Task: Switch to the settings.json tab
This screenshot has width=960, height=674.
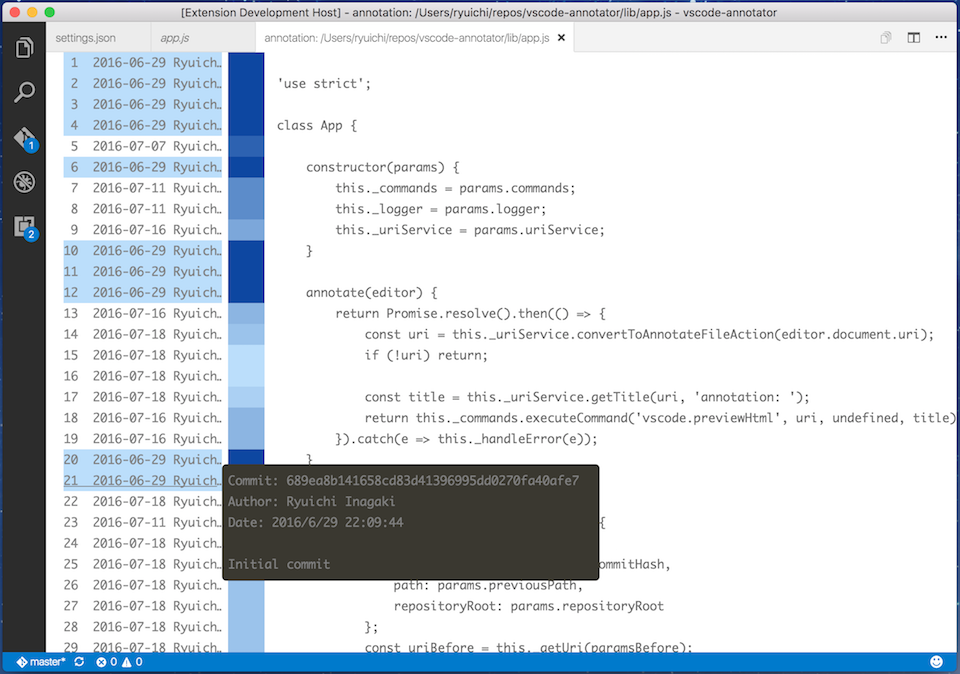Action: click(88, 37)
